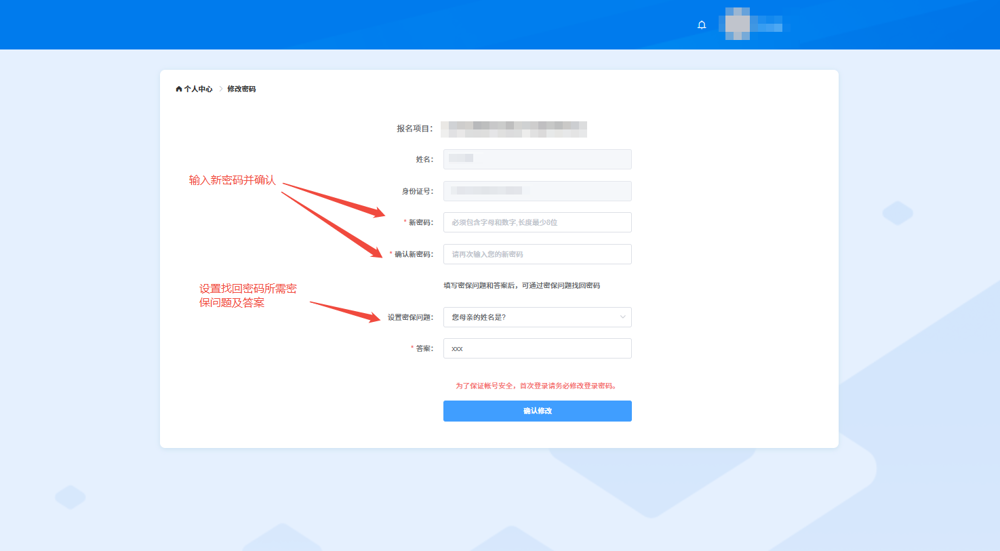Click the 答案 input containing xxx
Viewport: 1000px width, 551px height.
point(537,349)
